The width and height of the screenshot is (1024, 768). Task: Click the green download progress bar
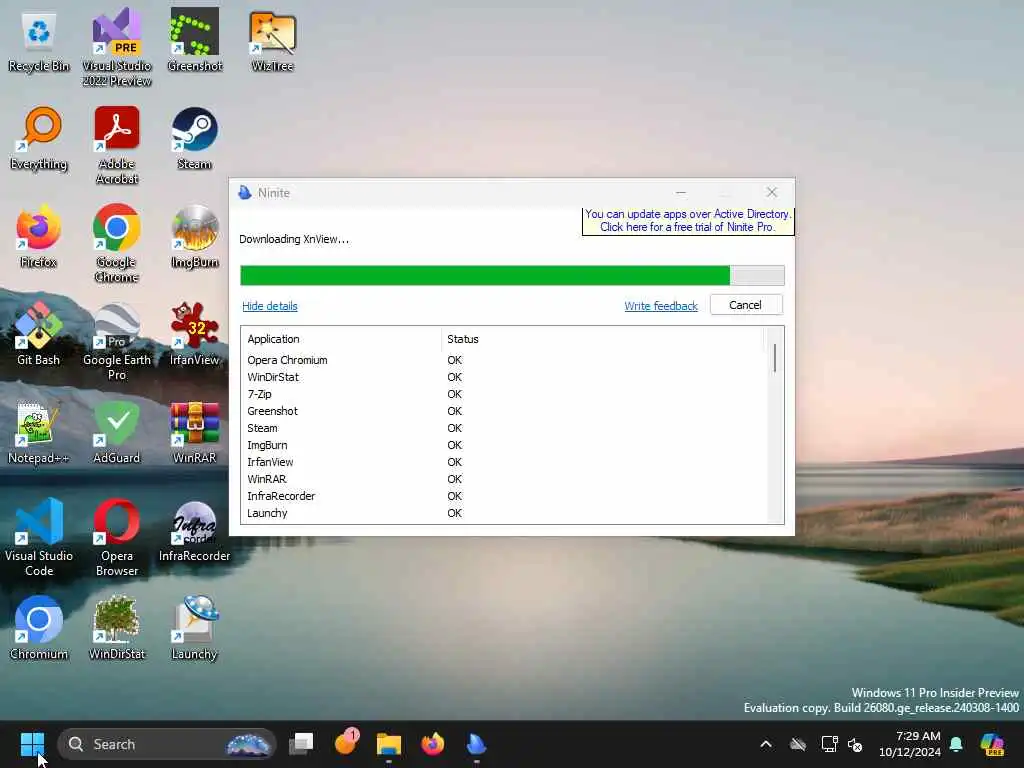(512, 276)
